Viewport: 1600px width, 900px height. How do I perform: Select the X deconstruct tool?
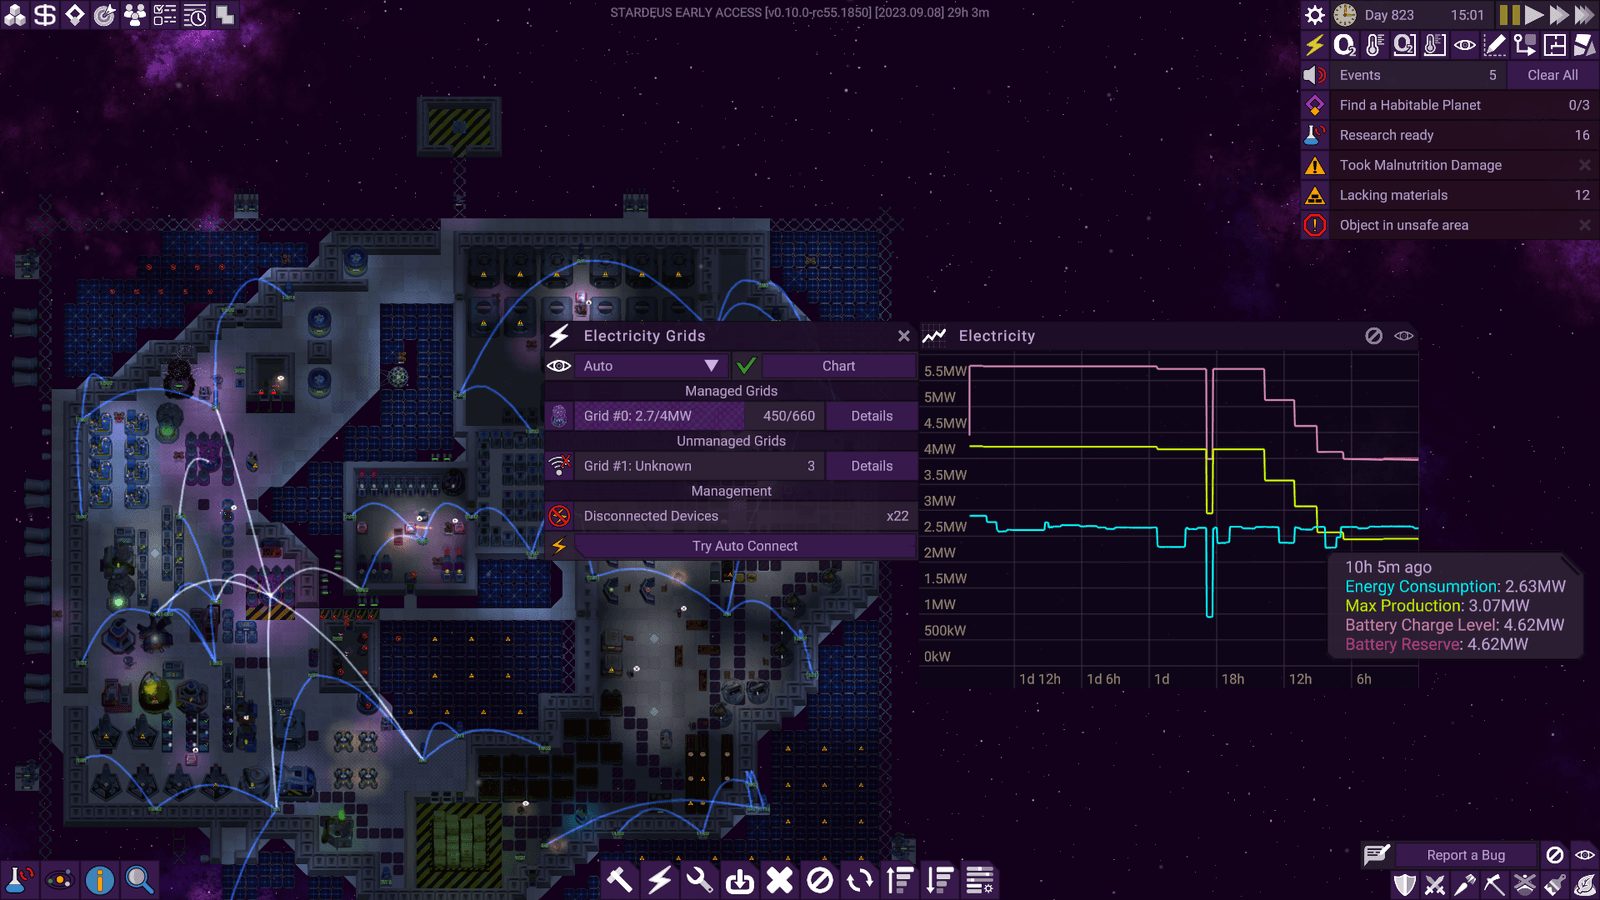(780, 880)
